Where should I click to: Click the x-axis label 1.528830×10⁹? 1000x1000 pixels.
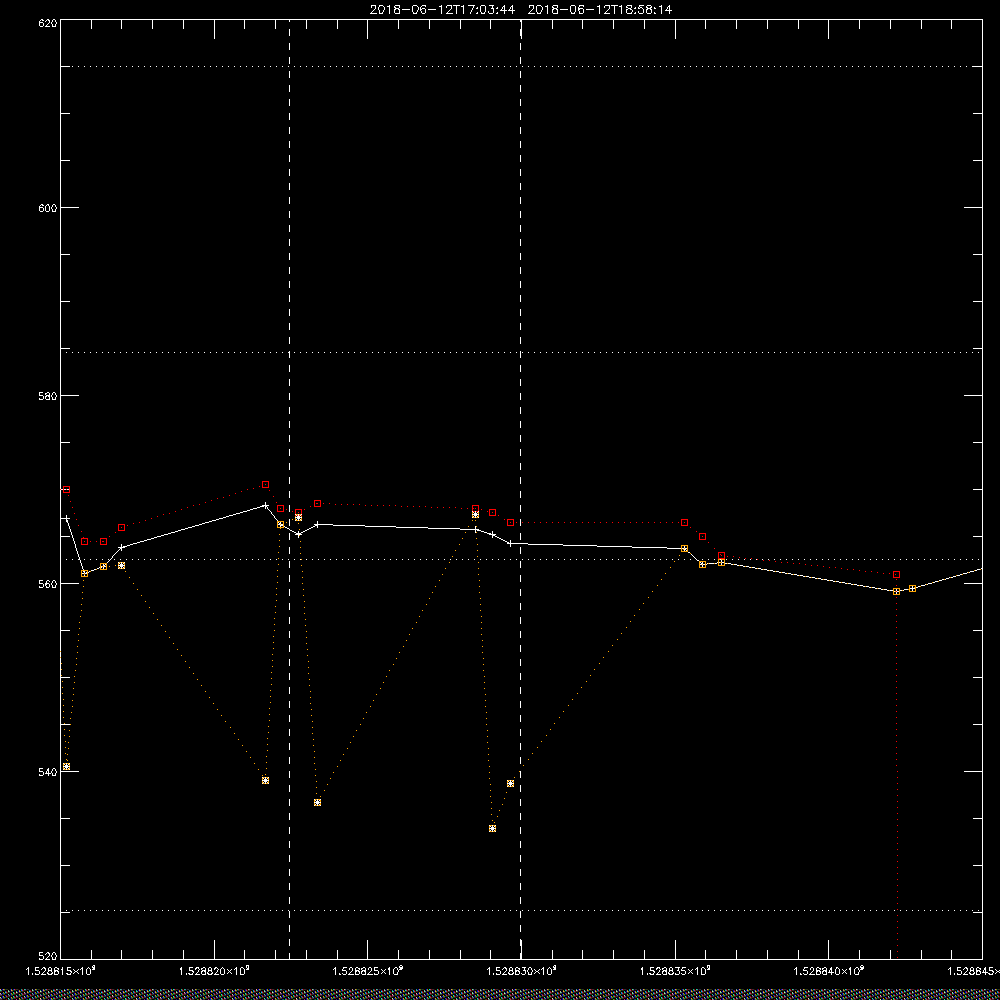pos(521,971)
